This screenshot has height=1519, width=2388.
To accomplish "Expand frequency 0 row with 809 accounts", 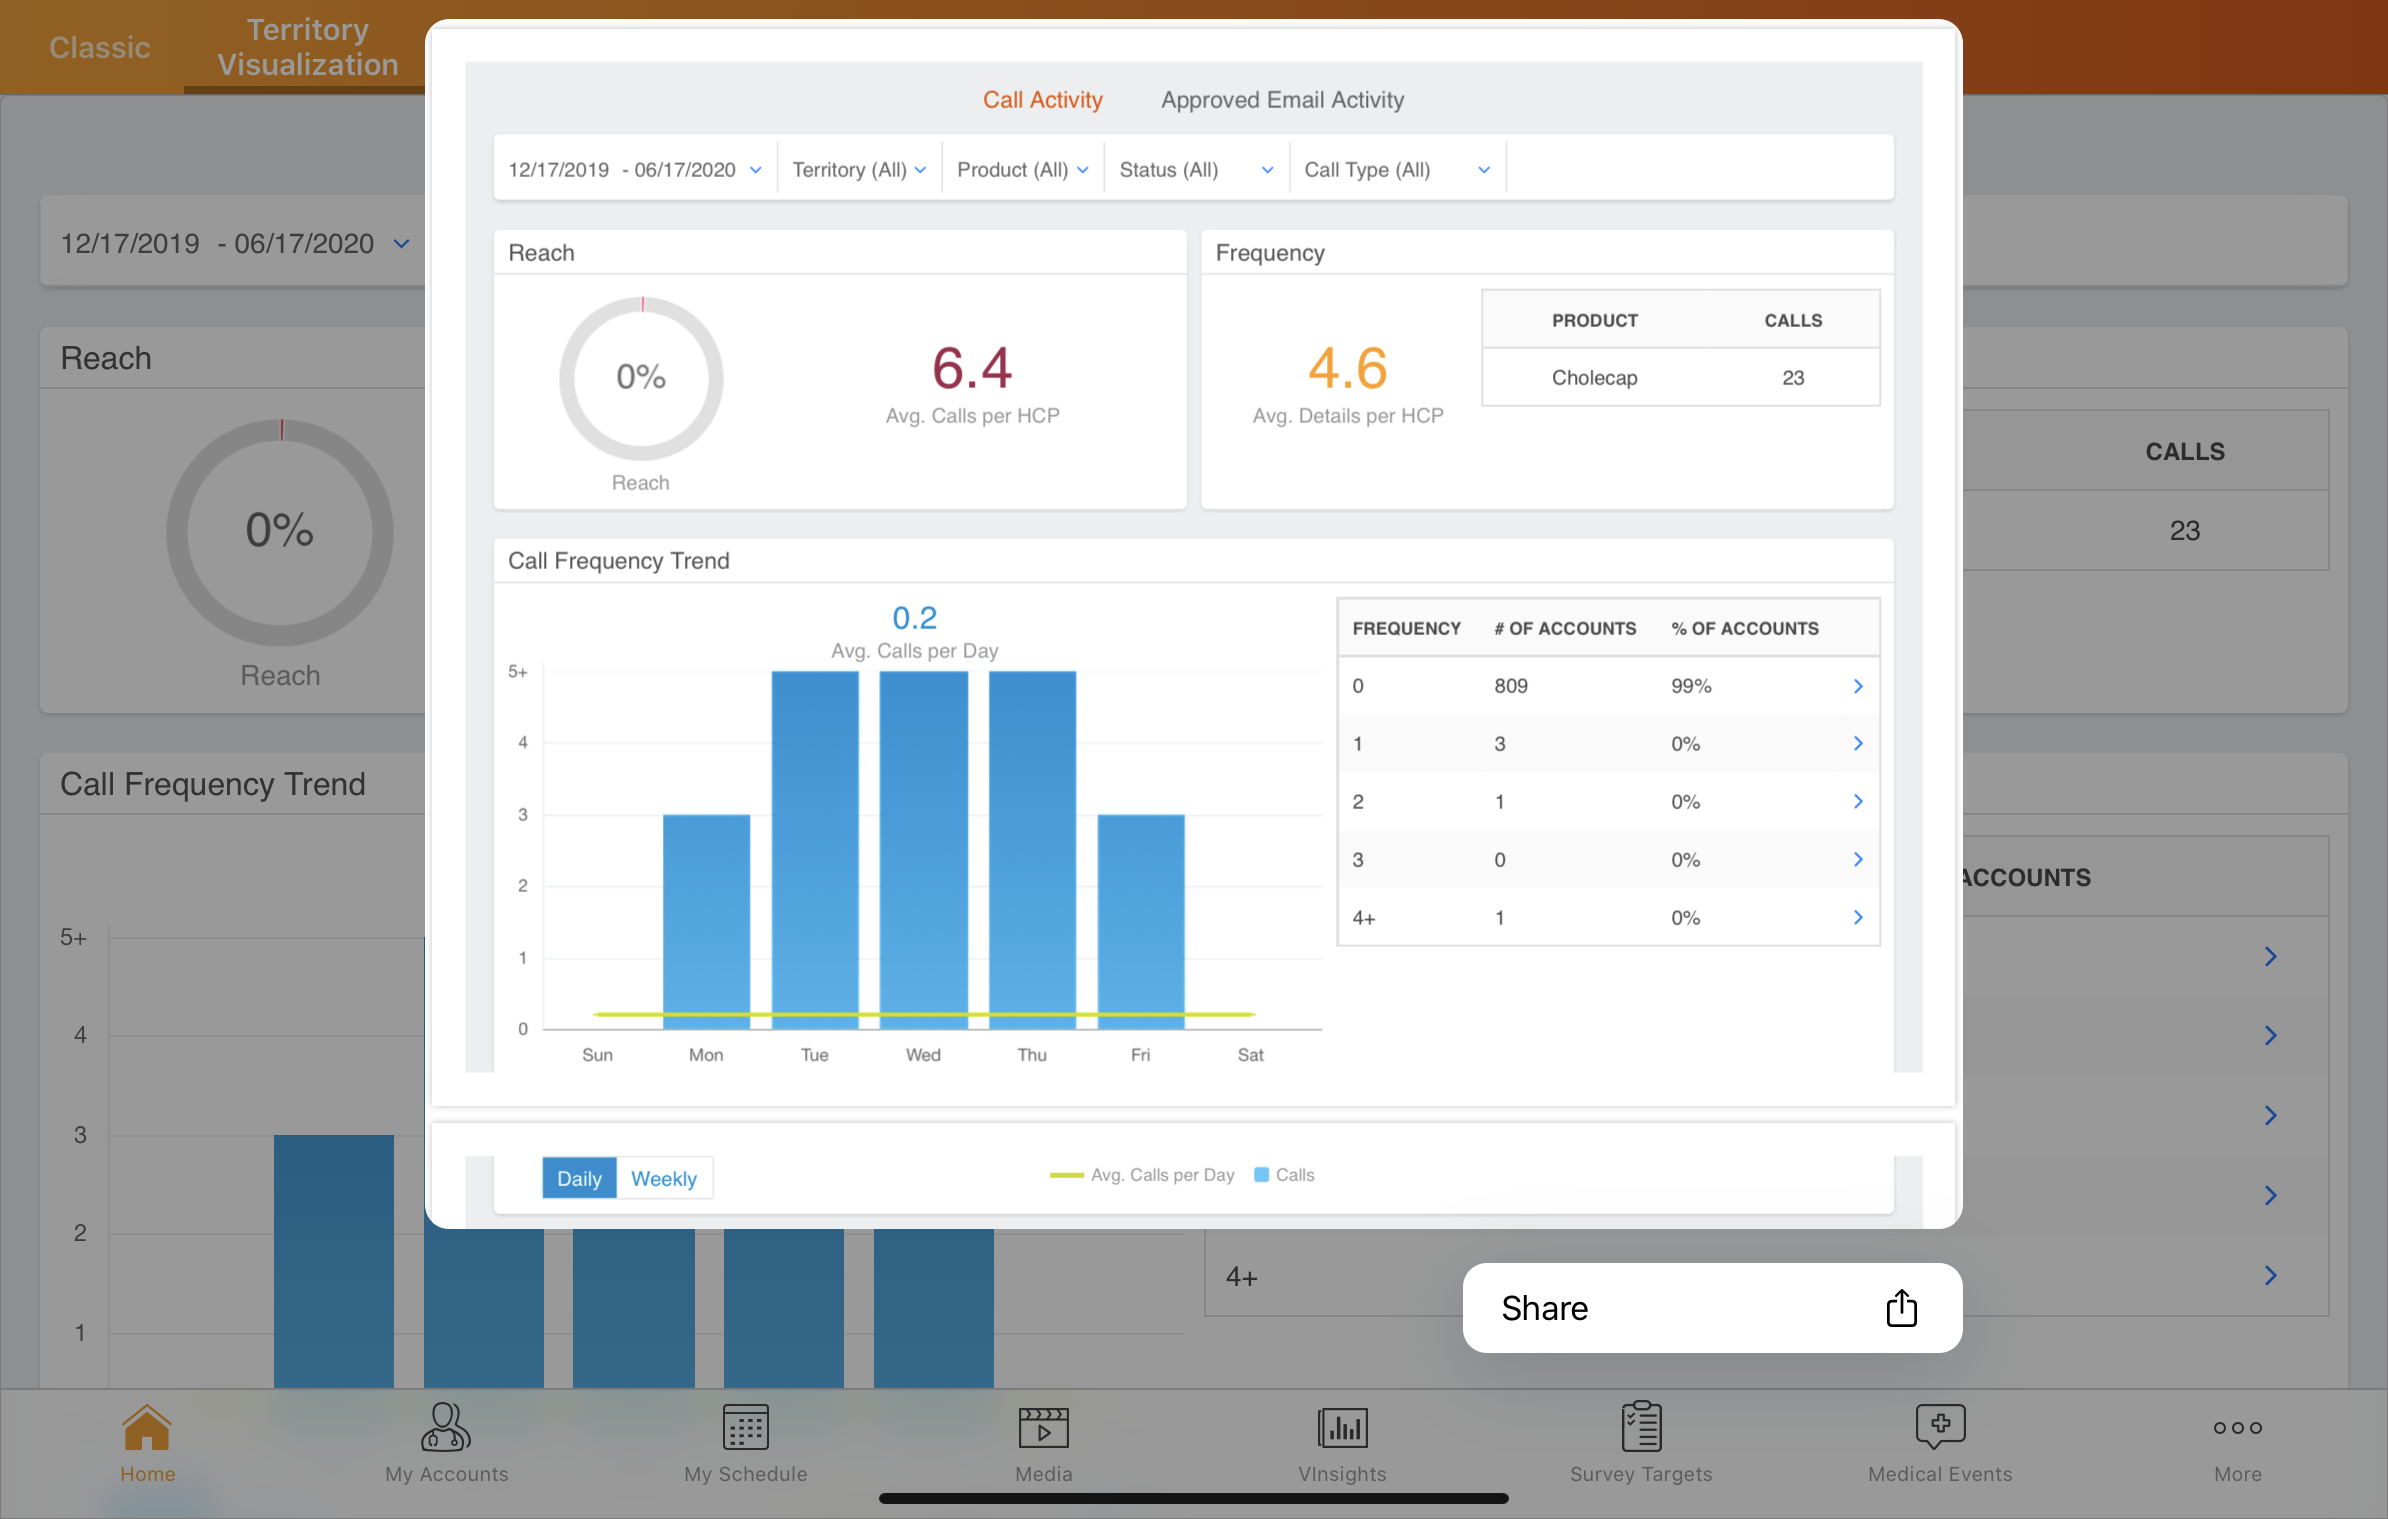I will [x=1857, y=686].
